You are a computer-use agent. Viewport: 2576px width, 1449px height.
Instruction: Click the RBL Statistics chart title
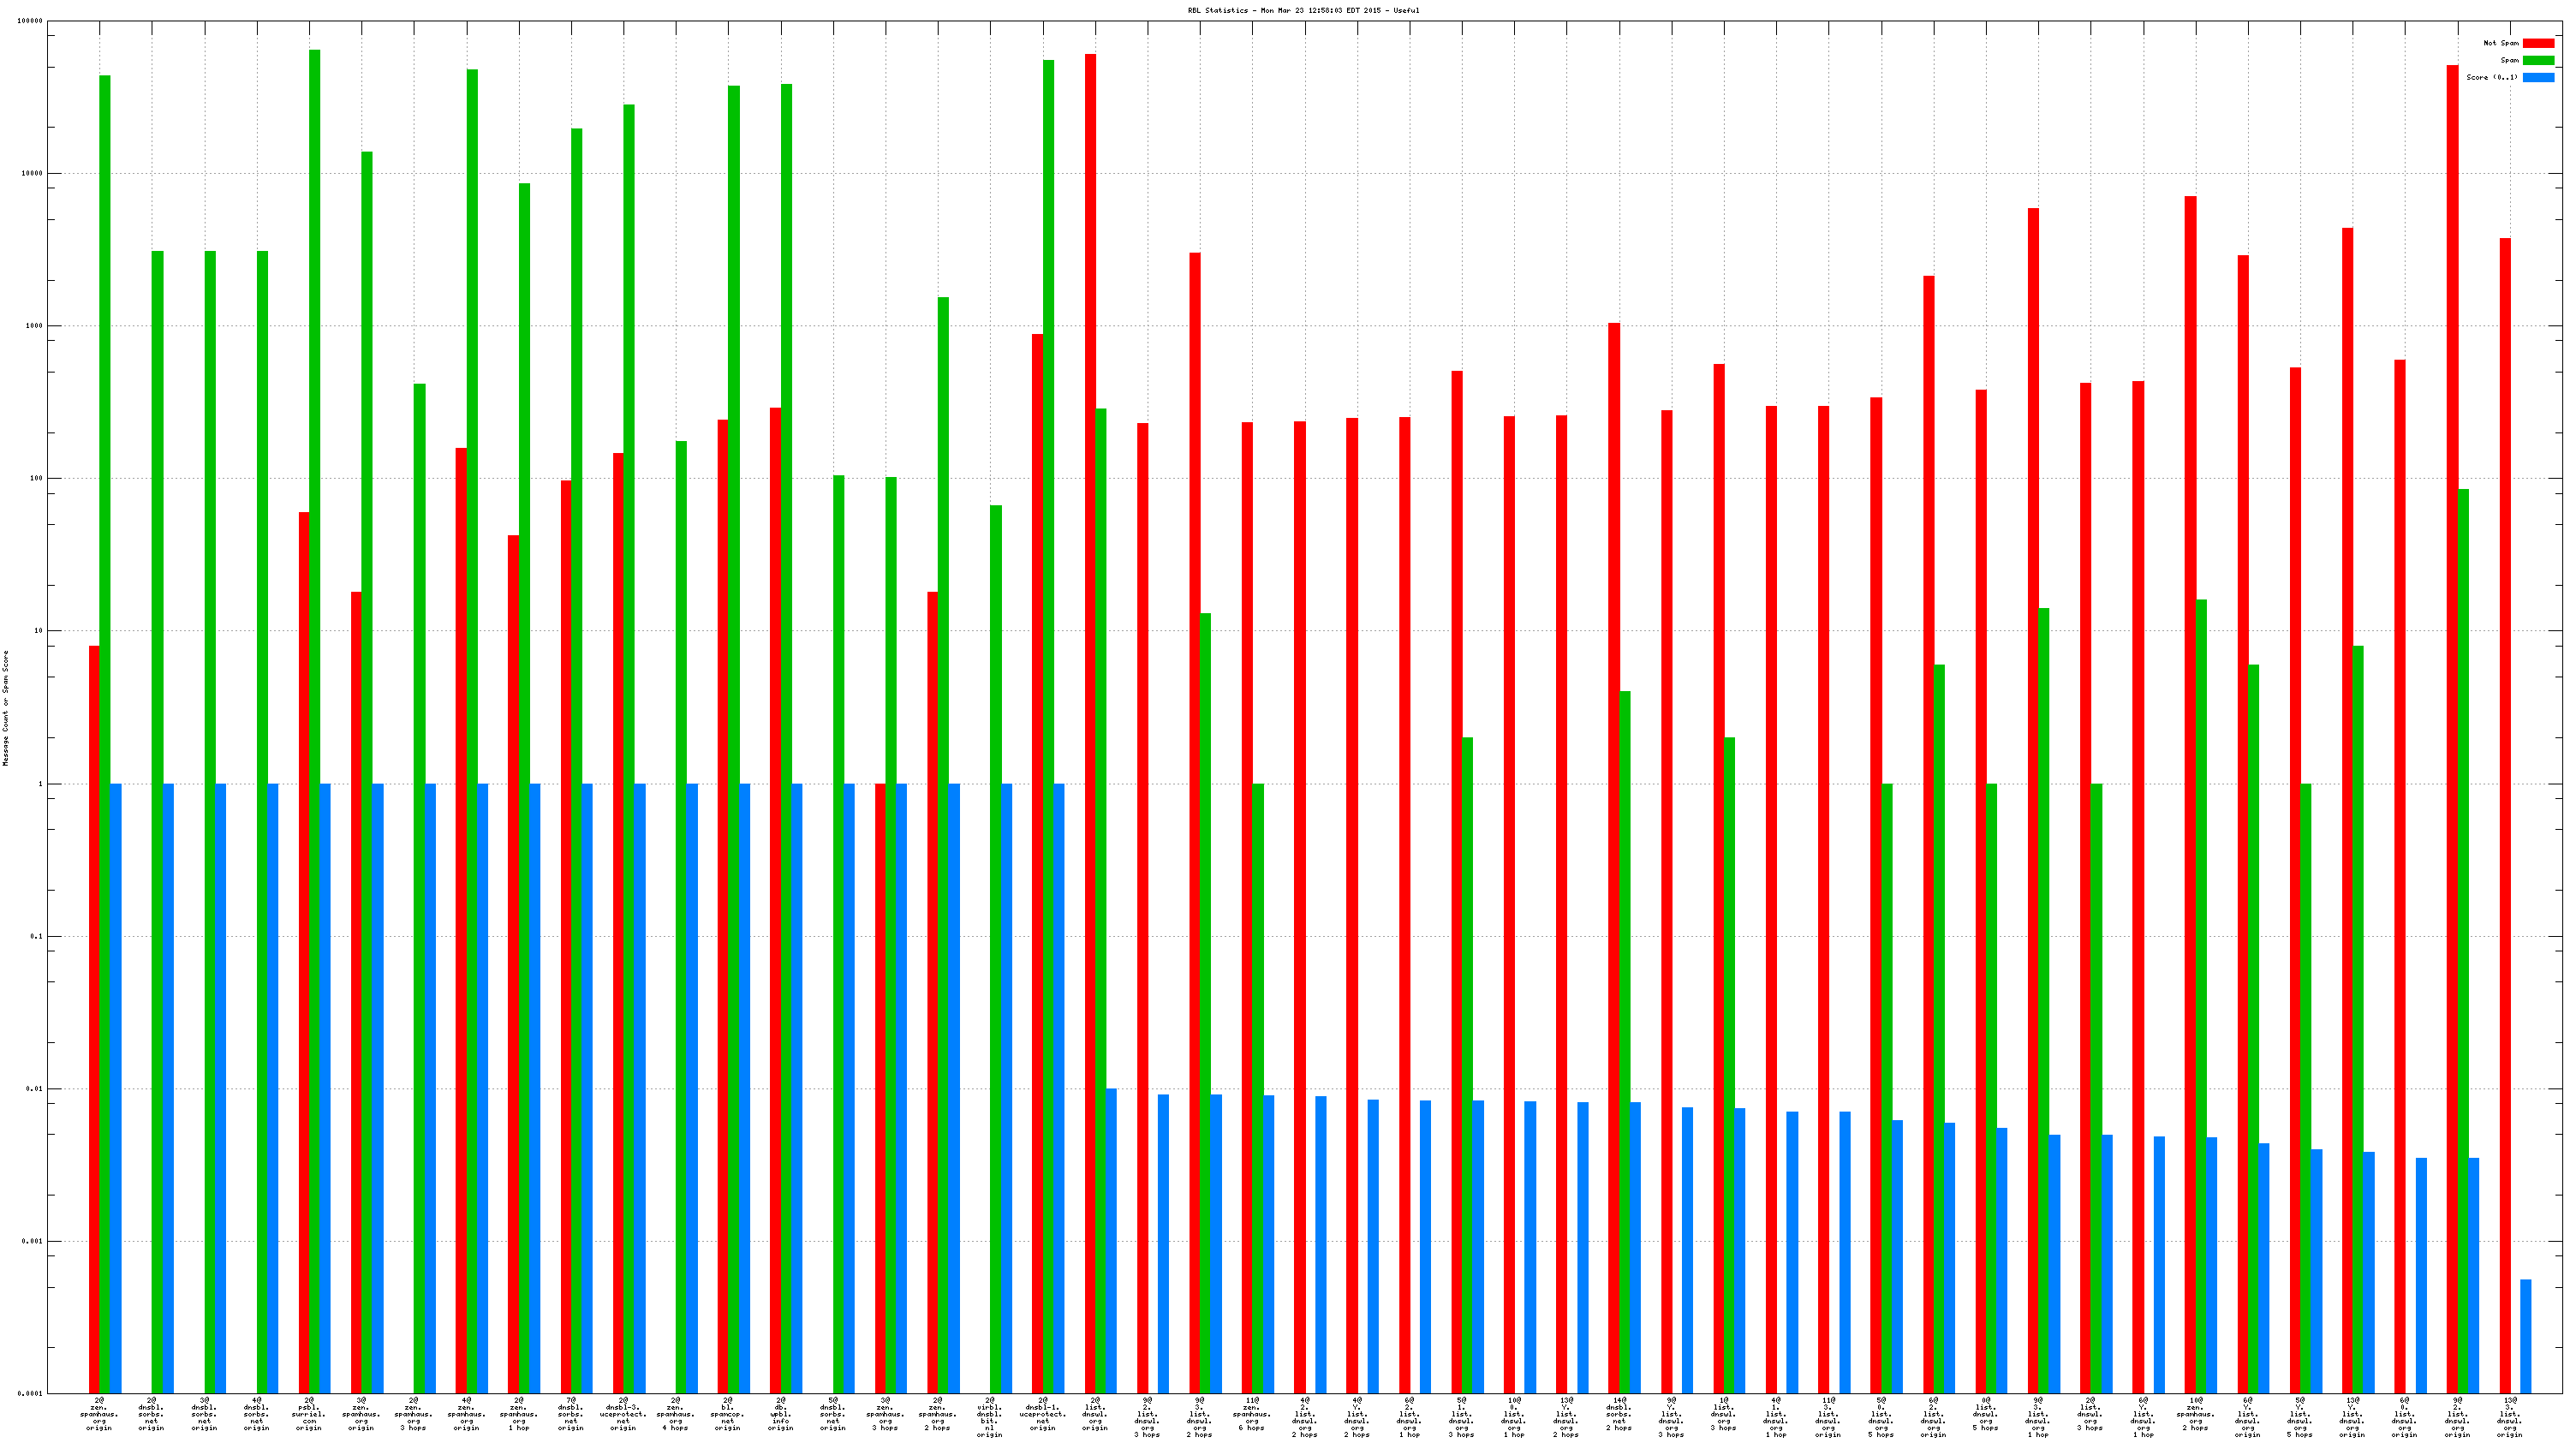(x=1303, y=10)
